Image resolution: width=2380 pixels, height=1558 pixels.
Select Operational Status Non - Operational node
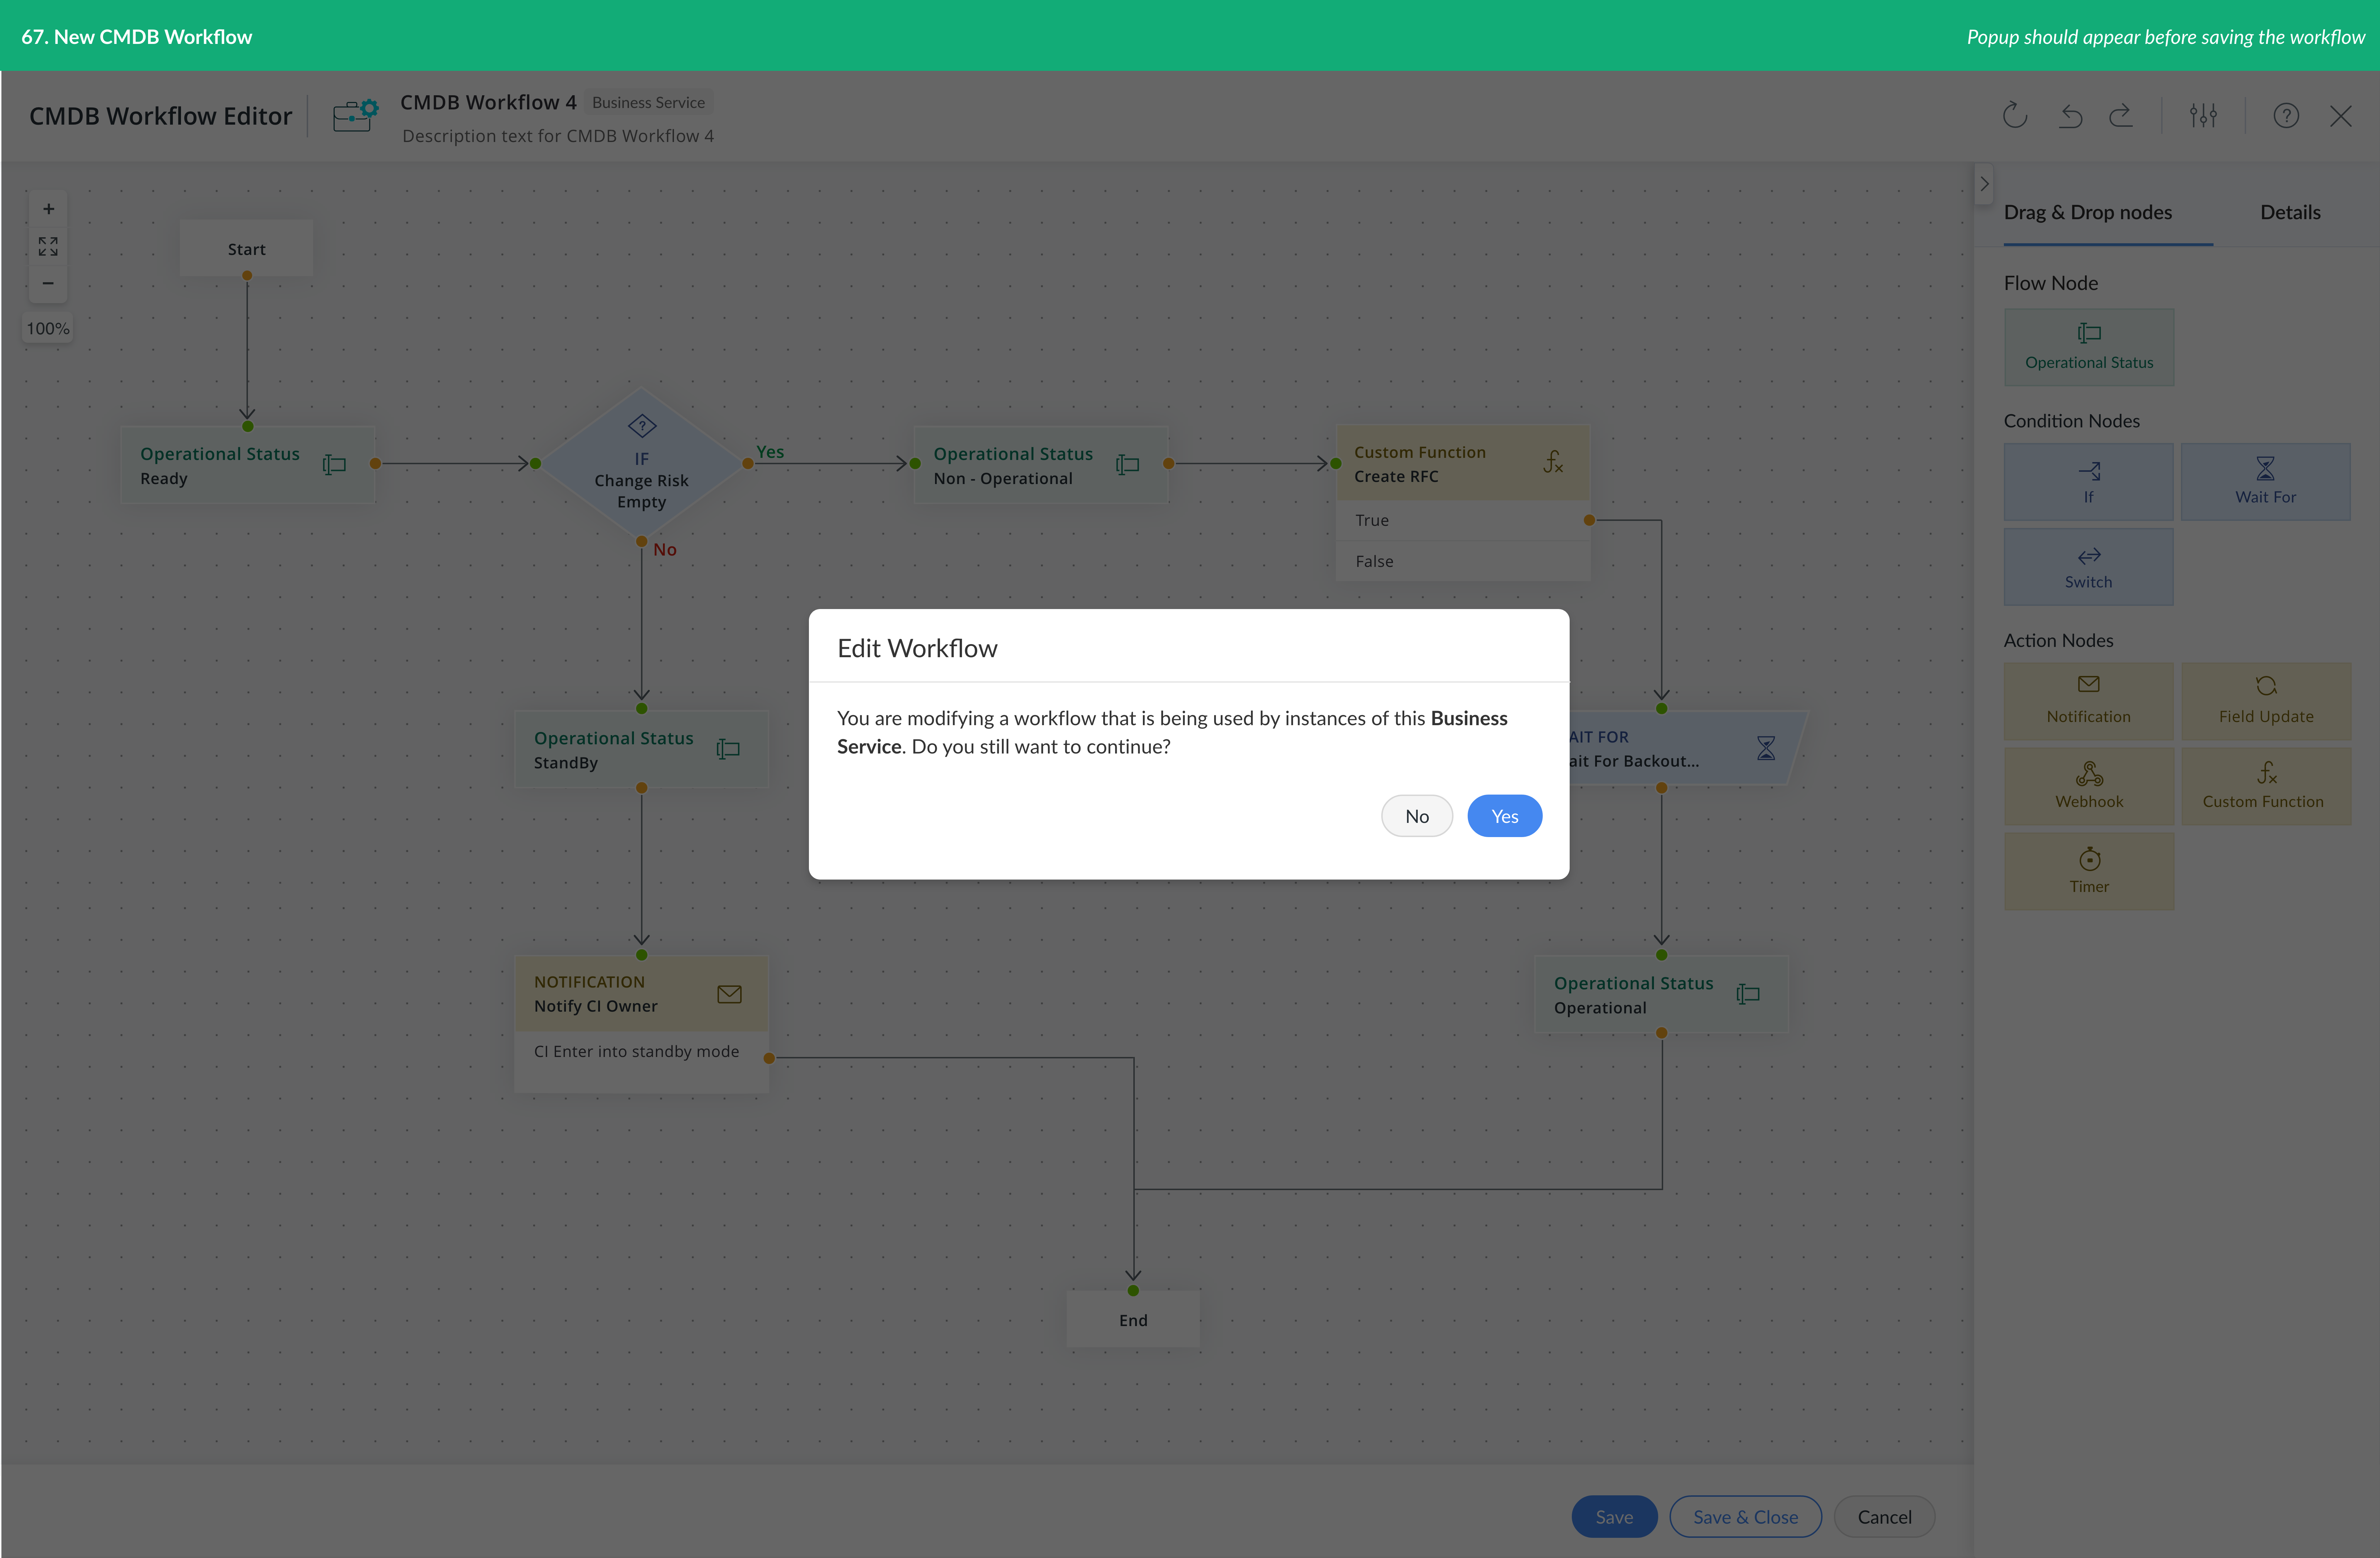(x=1041, y=465)
